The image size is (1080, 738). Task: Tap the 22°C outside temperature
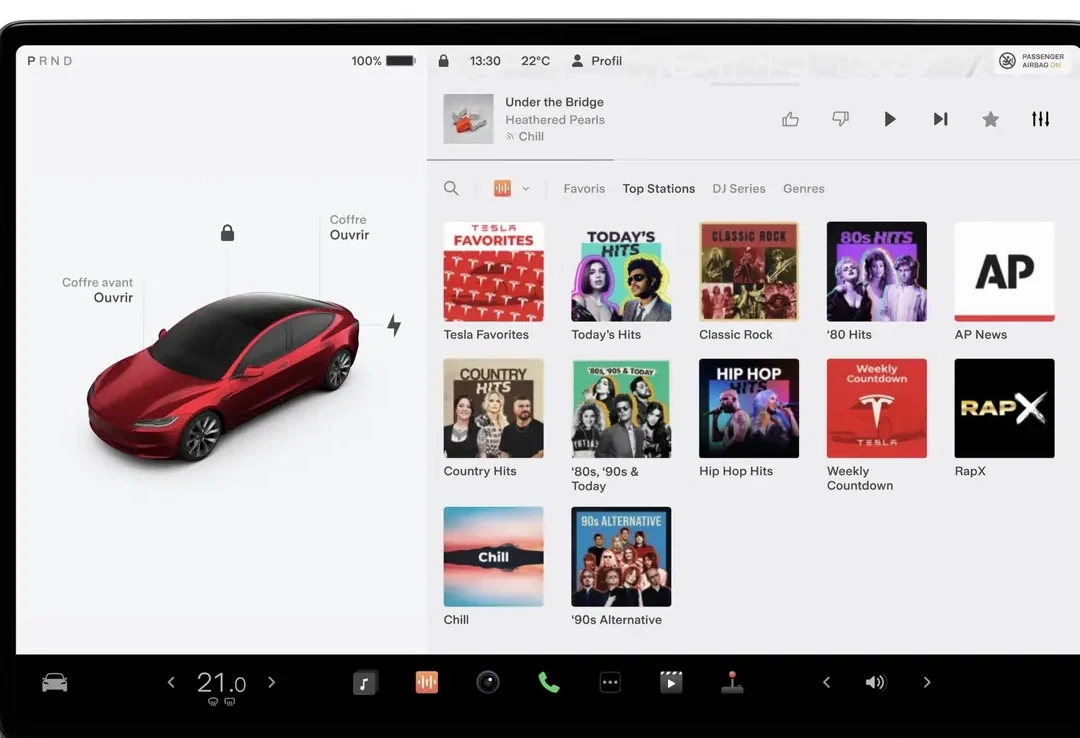click(535, 61)
